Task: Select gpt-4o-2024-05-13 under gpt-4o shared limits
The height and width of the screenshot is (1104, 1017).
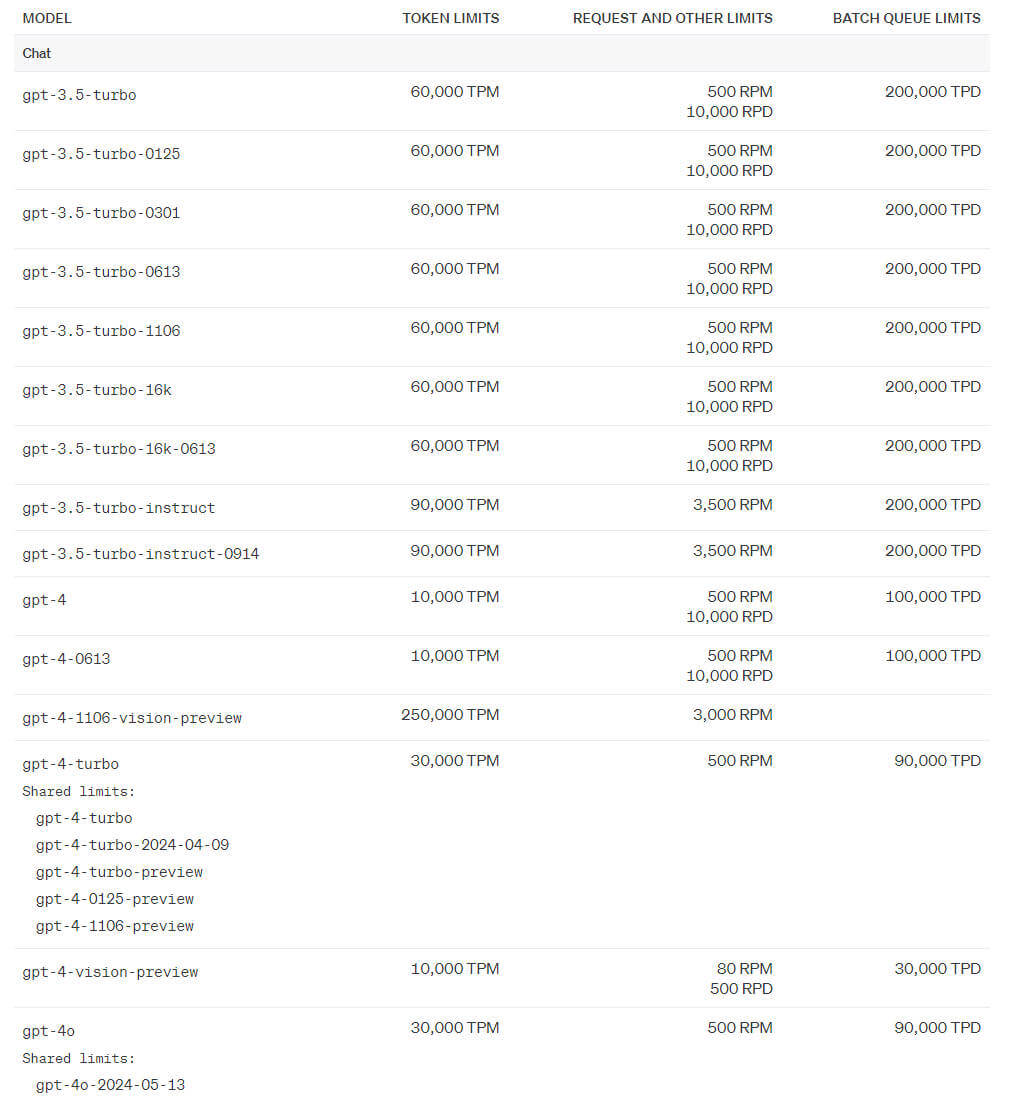Action: pos(110,1085)
